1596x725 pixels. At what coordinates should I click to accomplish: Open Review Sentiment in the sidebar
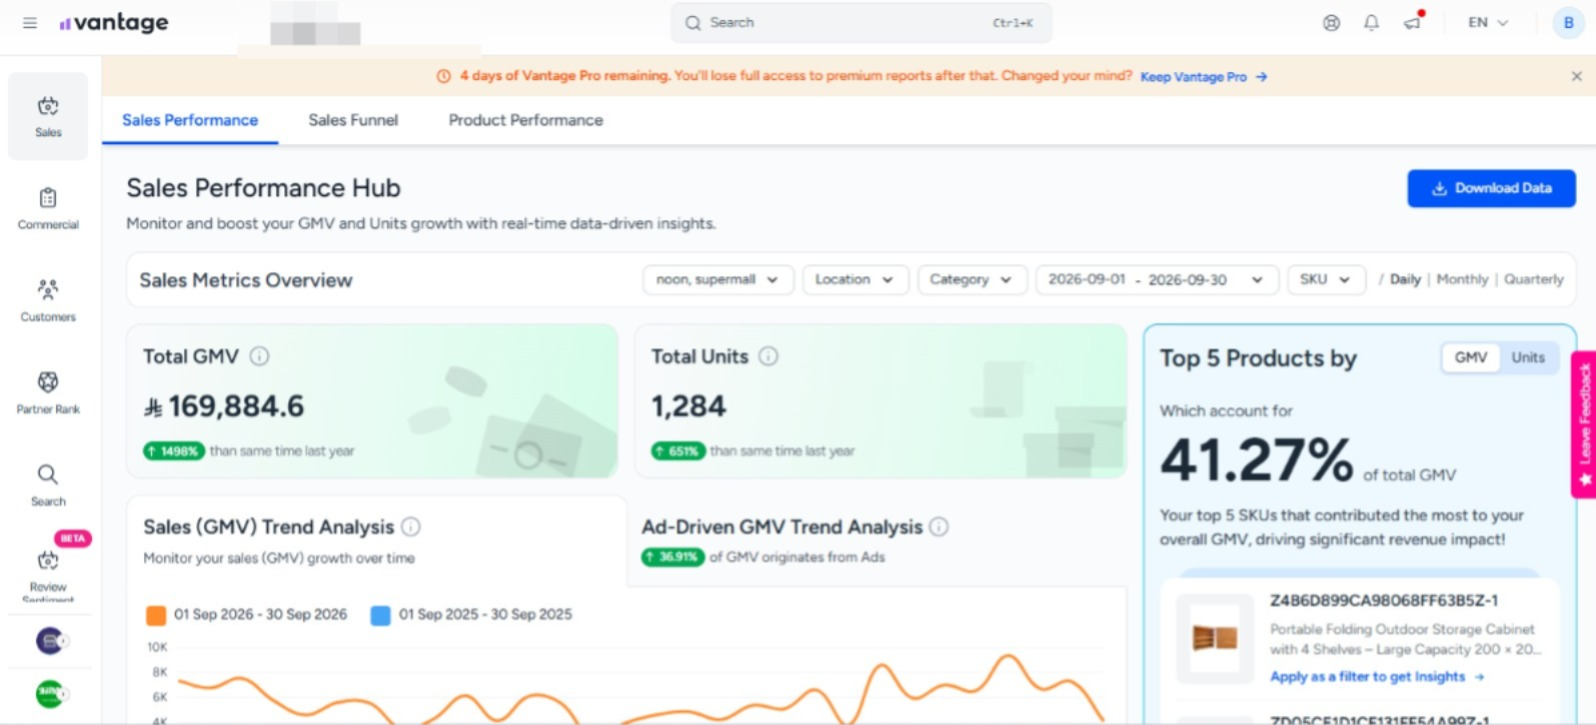[x=48, y=575]
